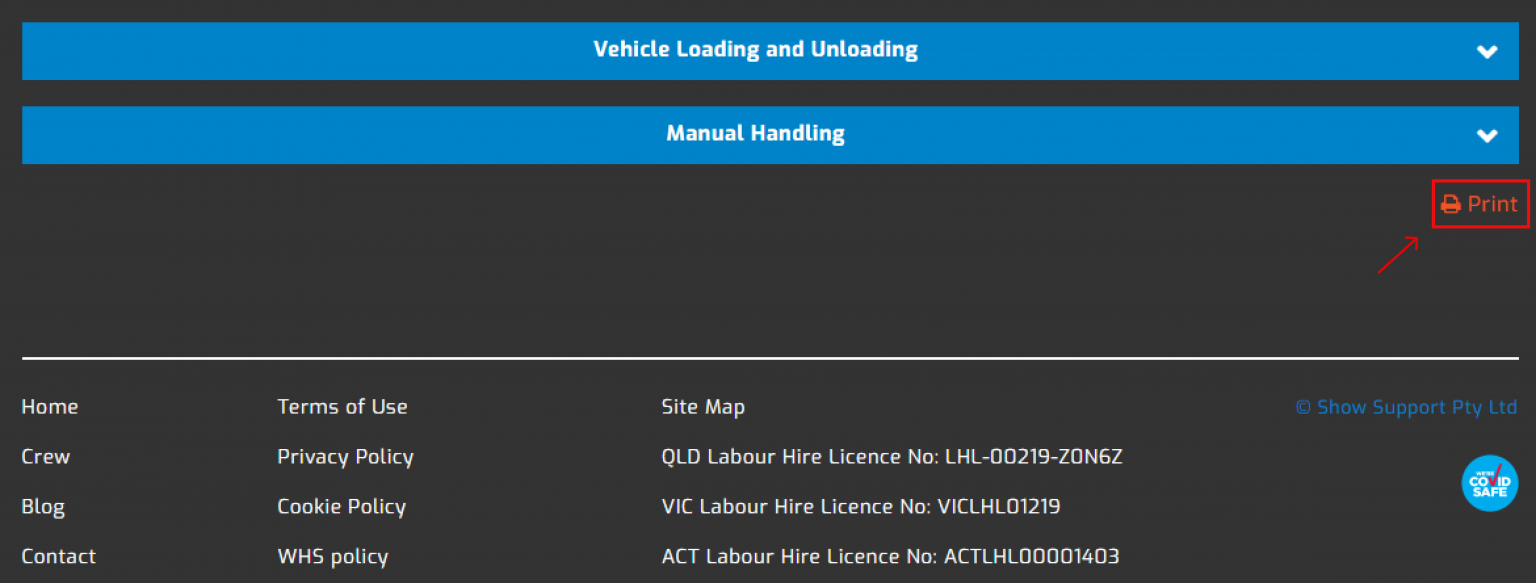Visit the Blog page link
The width and height of the screenshot is (1536, 583).
(x=43, y=507)
